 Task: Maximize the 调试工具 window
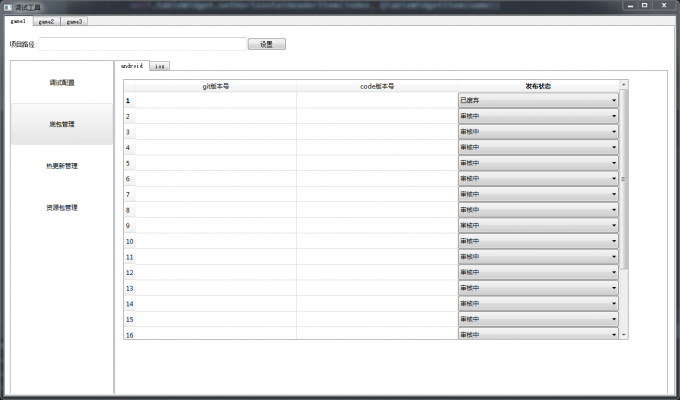(644, 5)
